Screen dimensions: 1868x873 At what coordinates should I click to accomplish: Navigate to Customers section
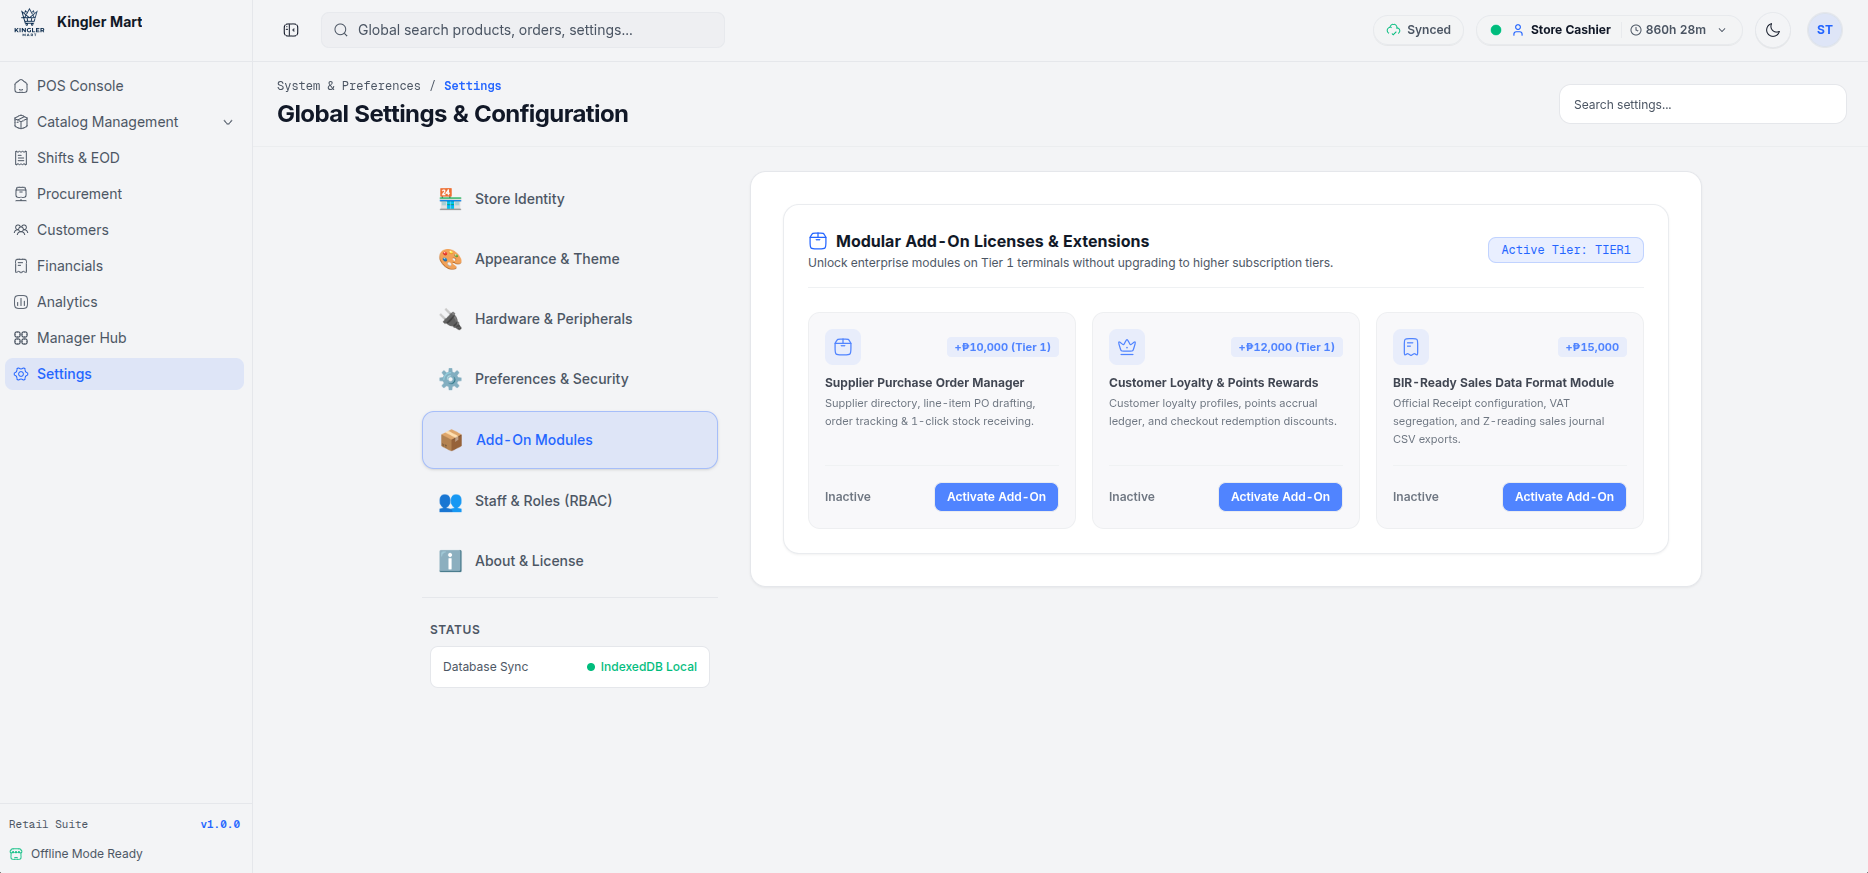[124, 230]
